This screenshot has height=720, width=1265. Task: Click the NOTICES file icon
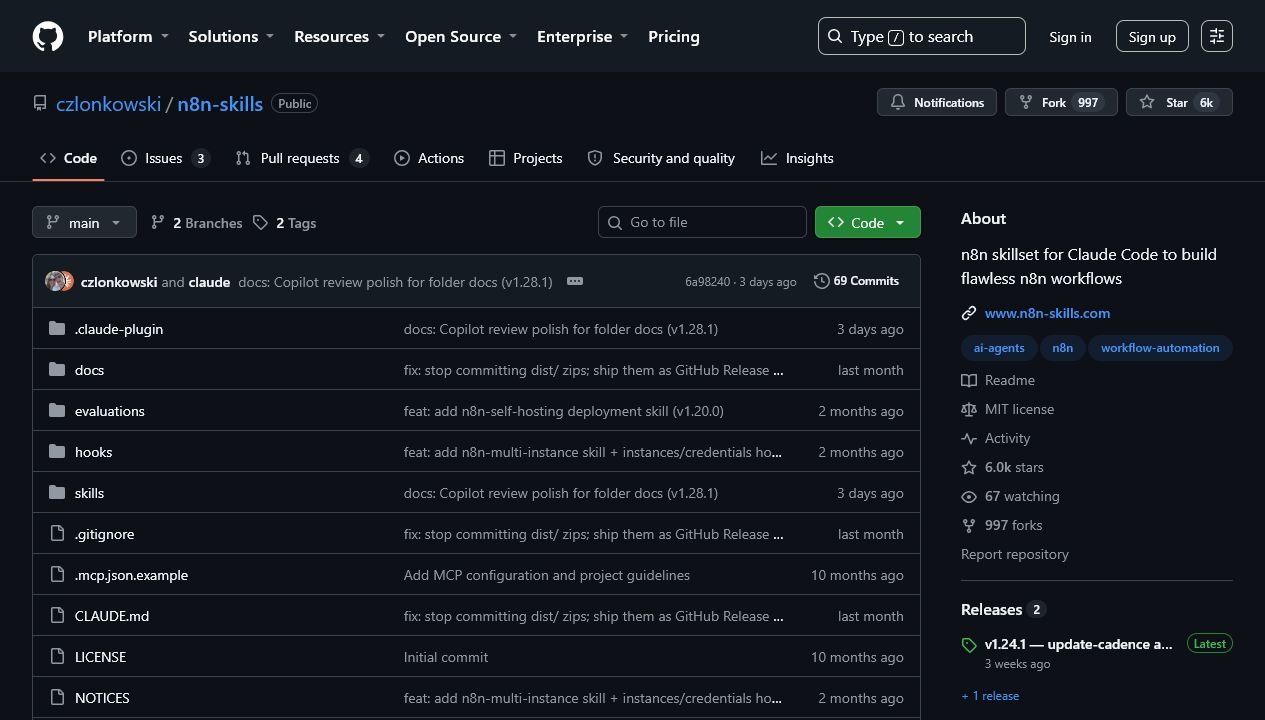57,698
